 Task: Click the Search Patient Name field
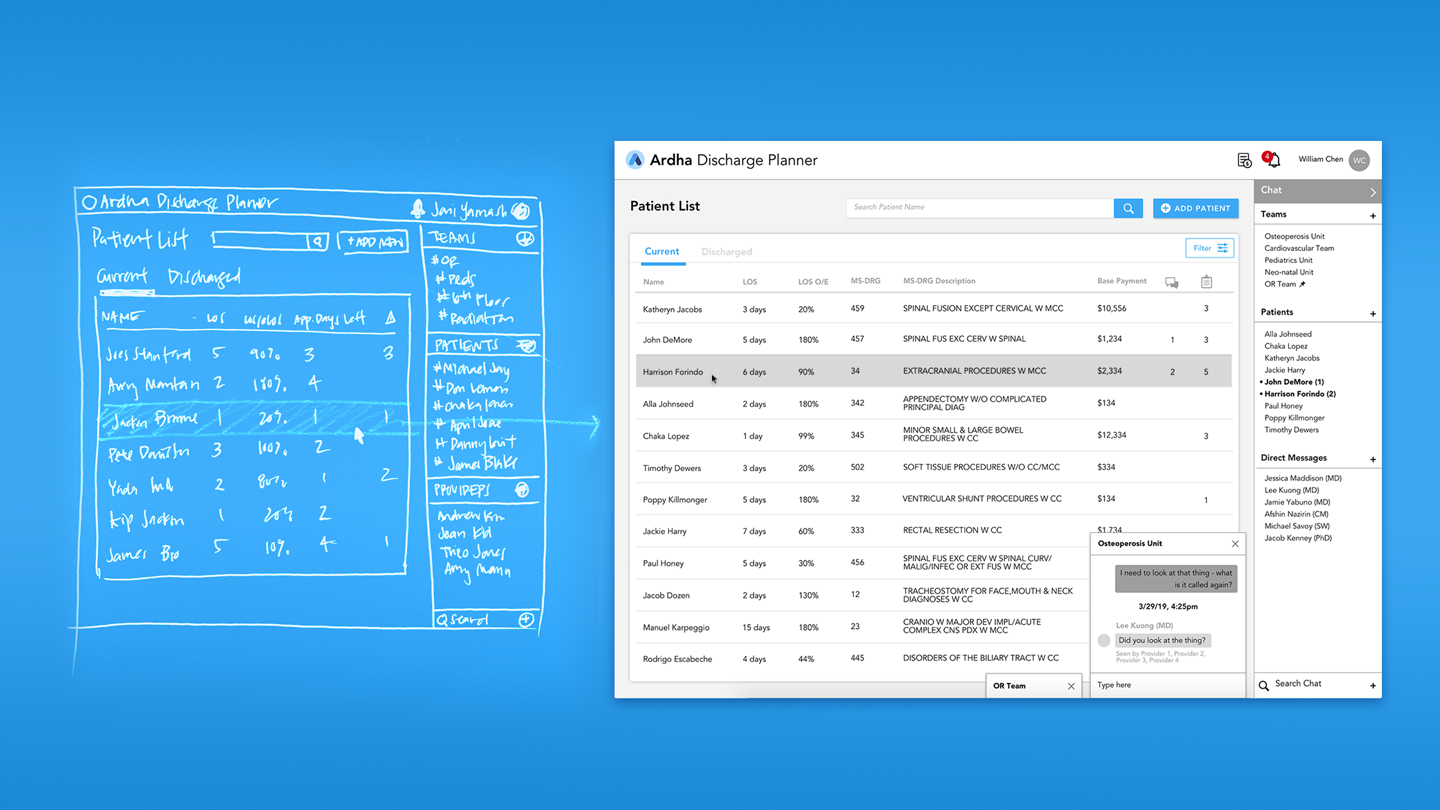(x=980, y=207)
